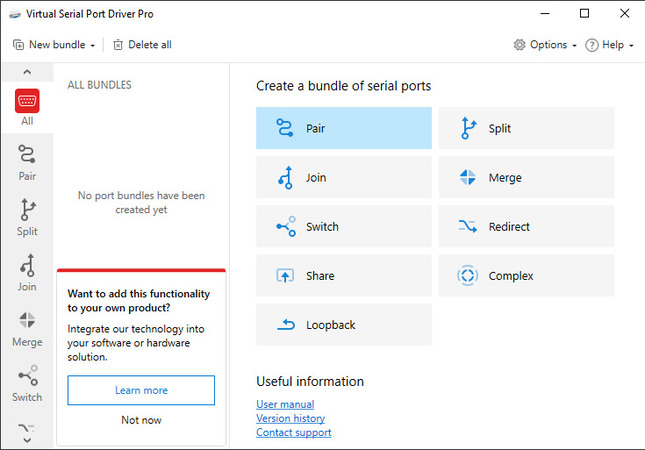Maximize the Virtual Serial Port Driver window

(x=584, y=14)
